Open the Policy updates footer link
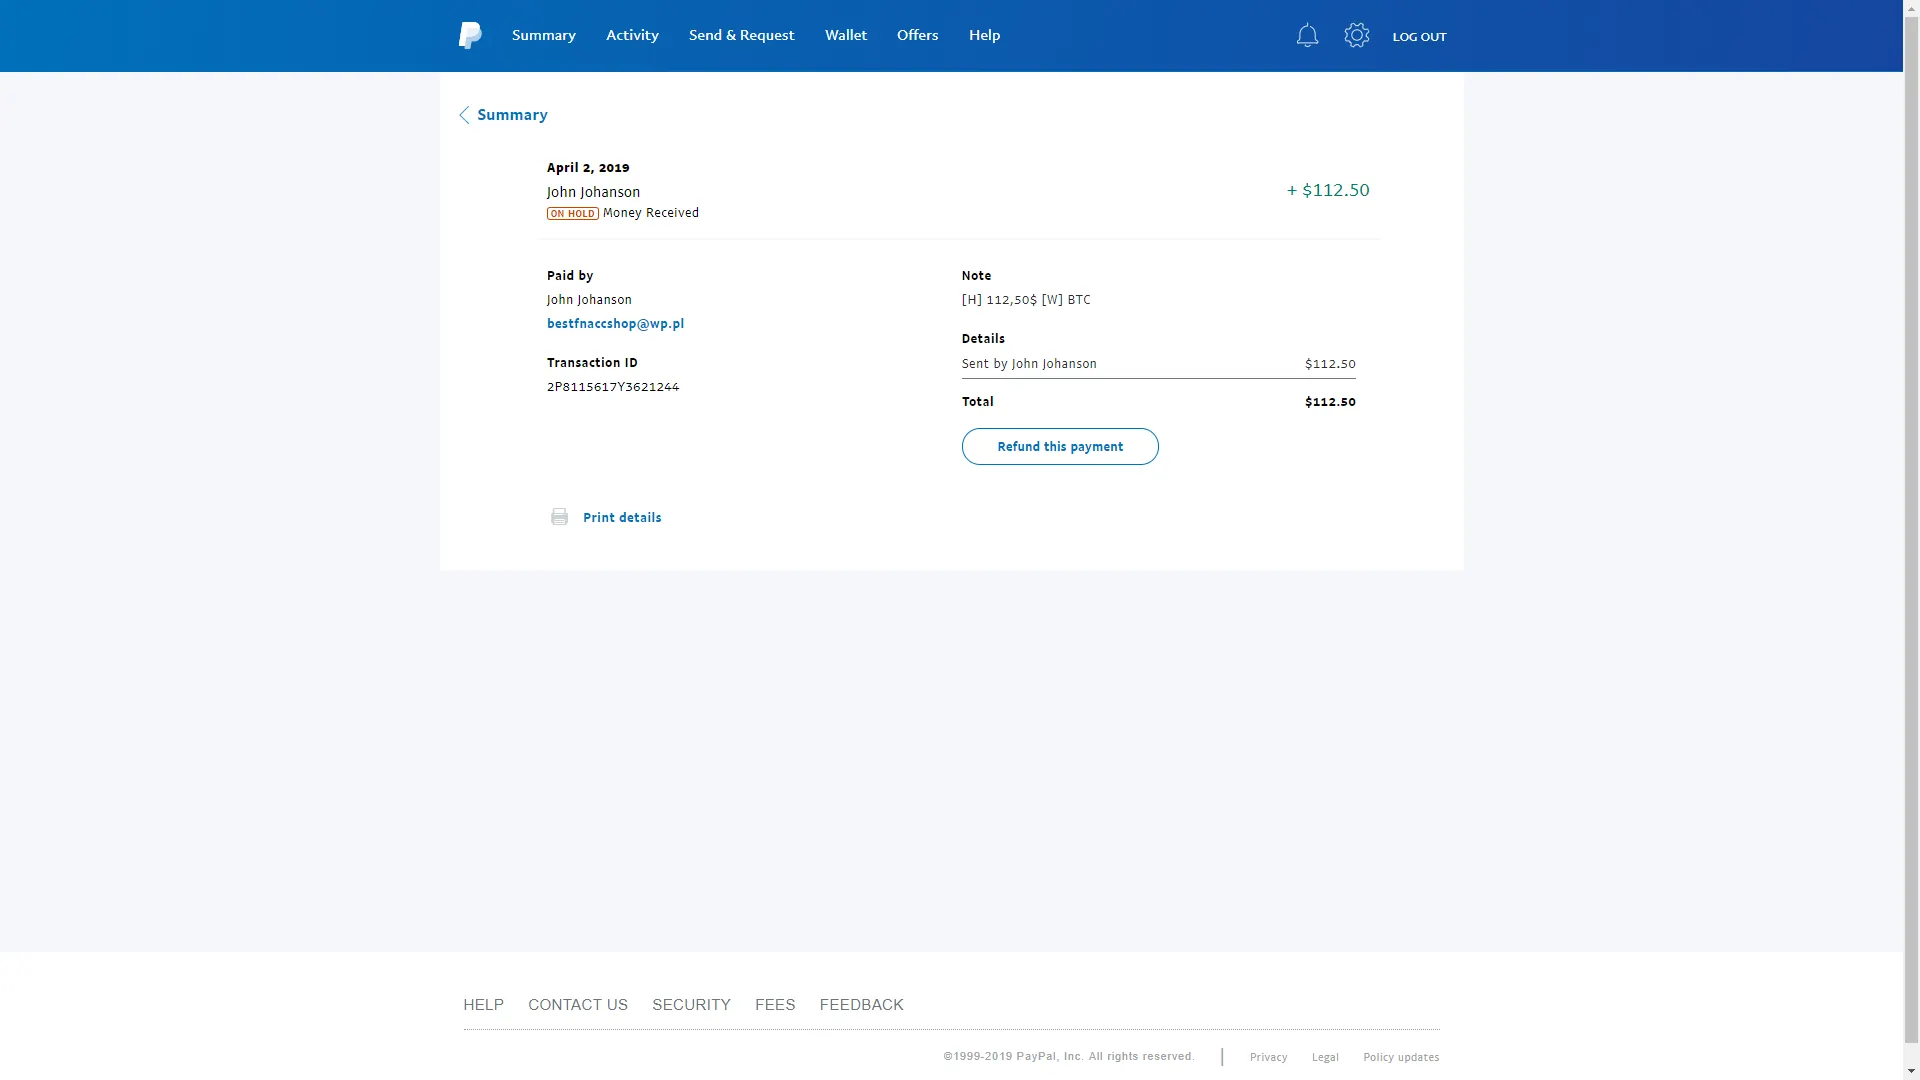The image size is (1920, 1080). (x=1400, y=1058)
